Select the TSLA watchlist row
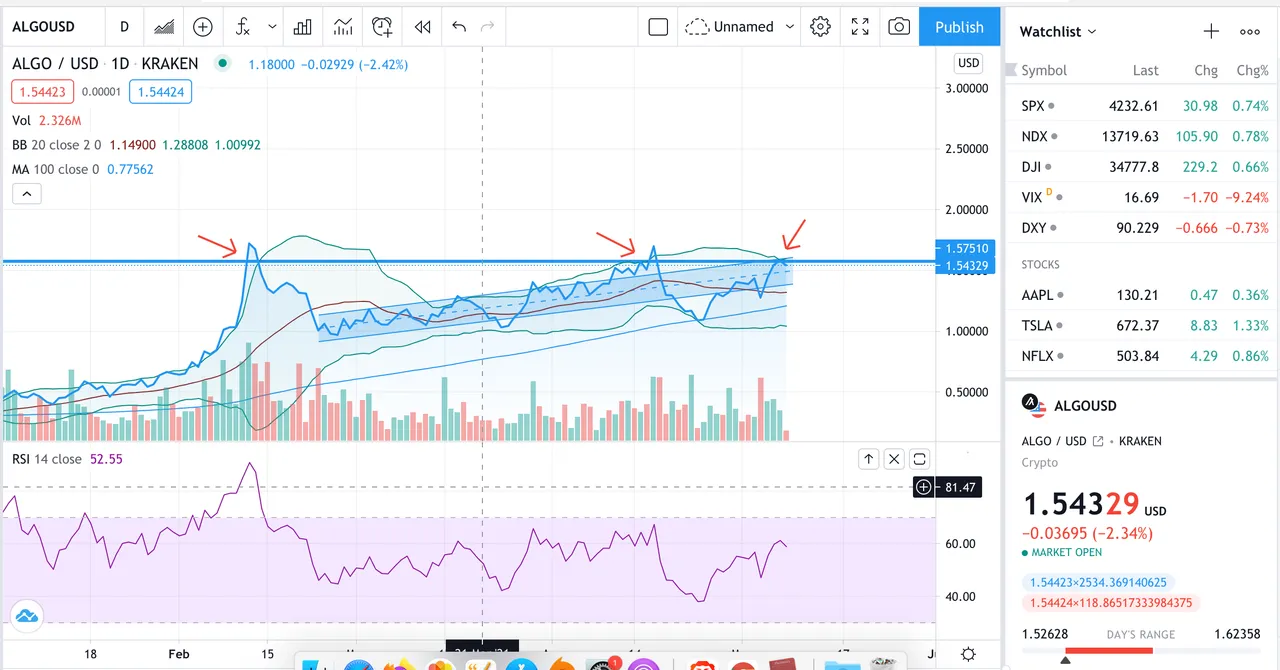This screenshot has width=1280, height=670. 1141,325
